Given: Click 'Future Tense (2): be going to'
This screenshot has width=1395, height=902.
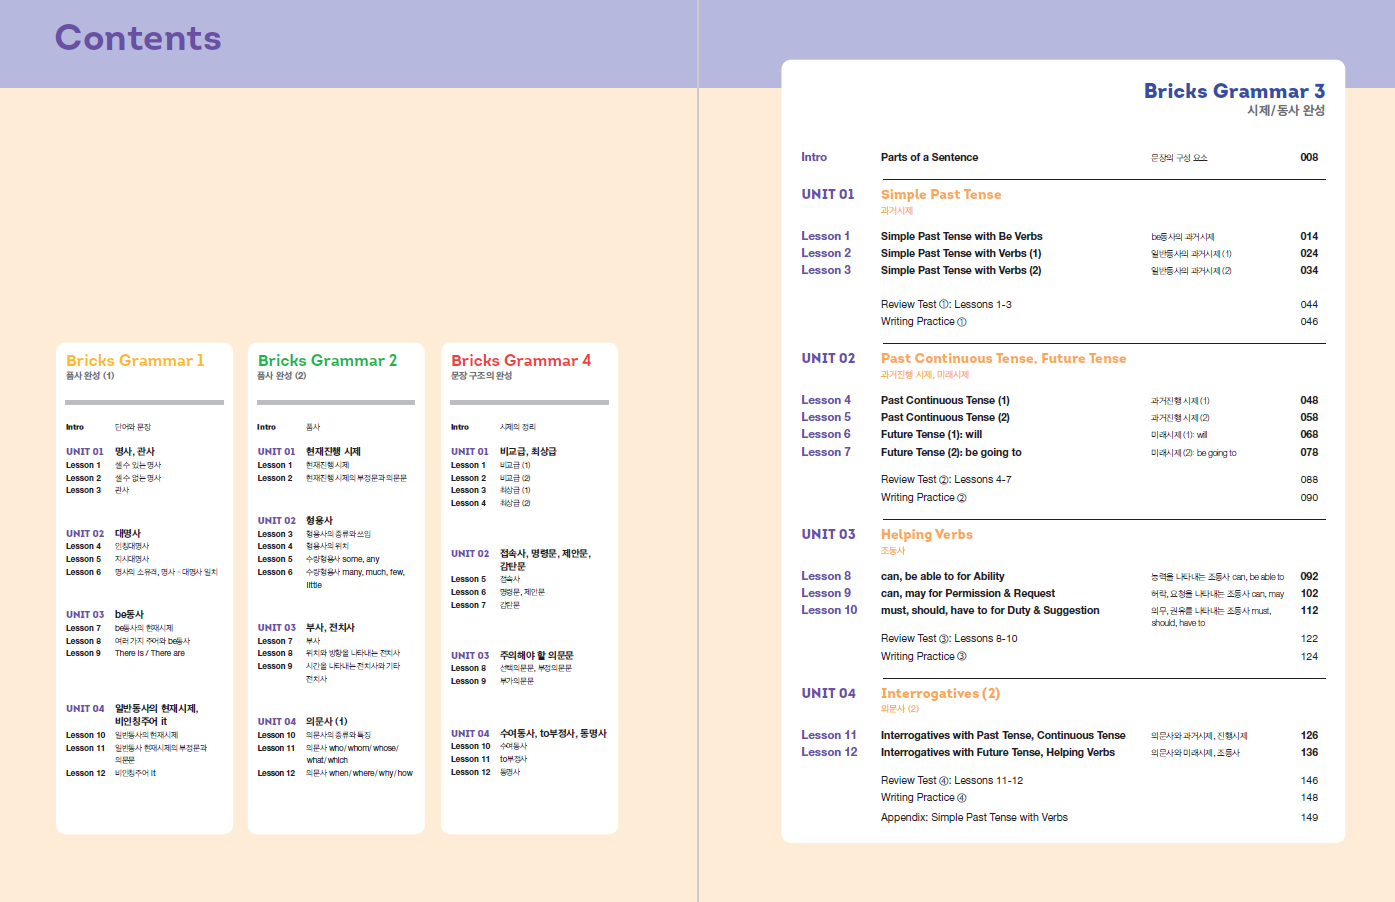Looking at the screenshot, I should [951, 452].
